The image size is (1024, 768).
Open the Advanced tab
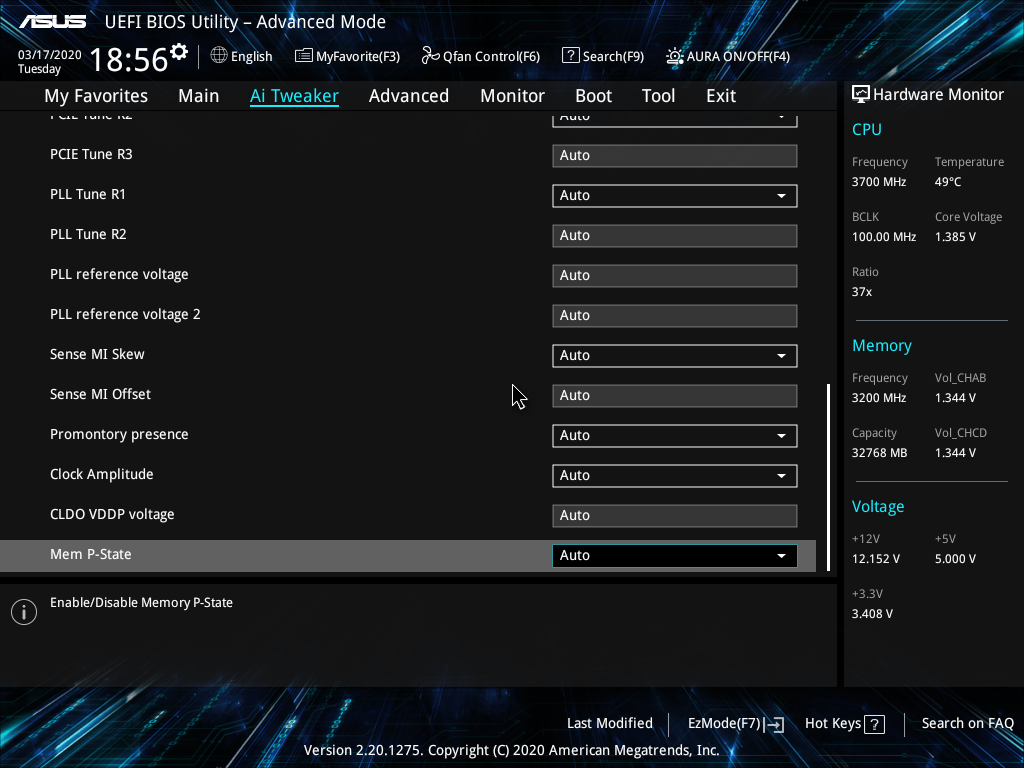(x=409, y=96)
